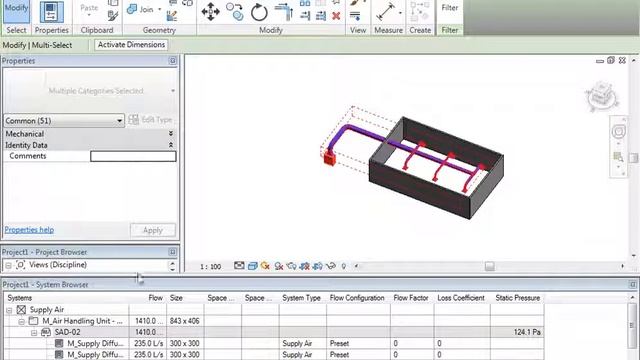The height and width of the screenshot is (360, 640).
Task: Click the Visual Style cube icon
Action: click(253, 266)
